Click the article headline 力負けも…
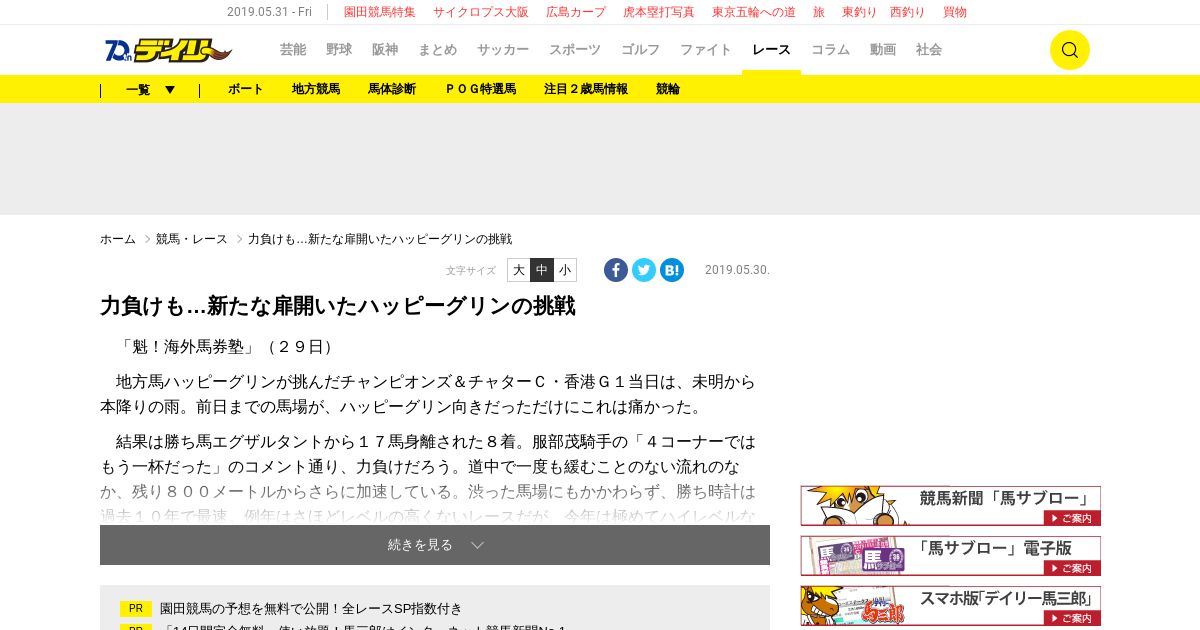 [x=338, y=306]
